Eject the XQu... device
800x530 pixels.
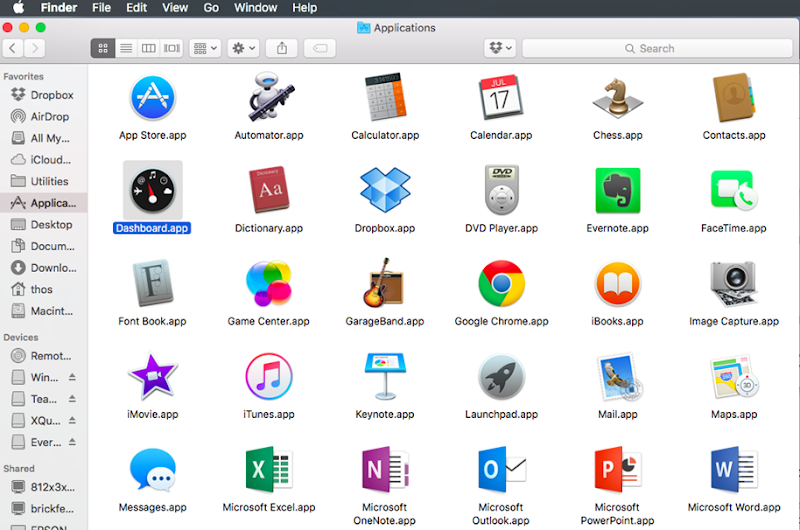(x=72, y=421)
